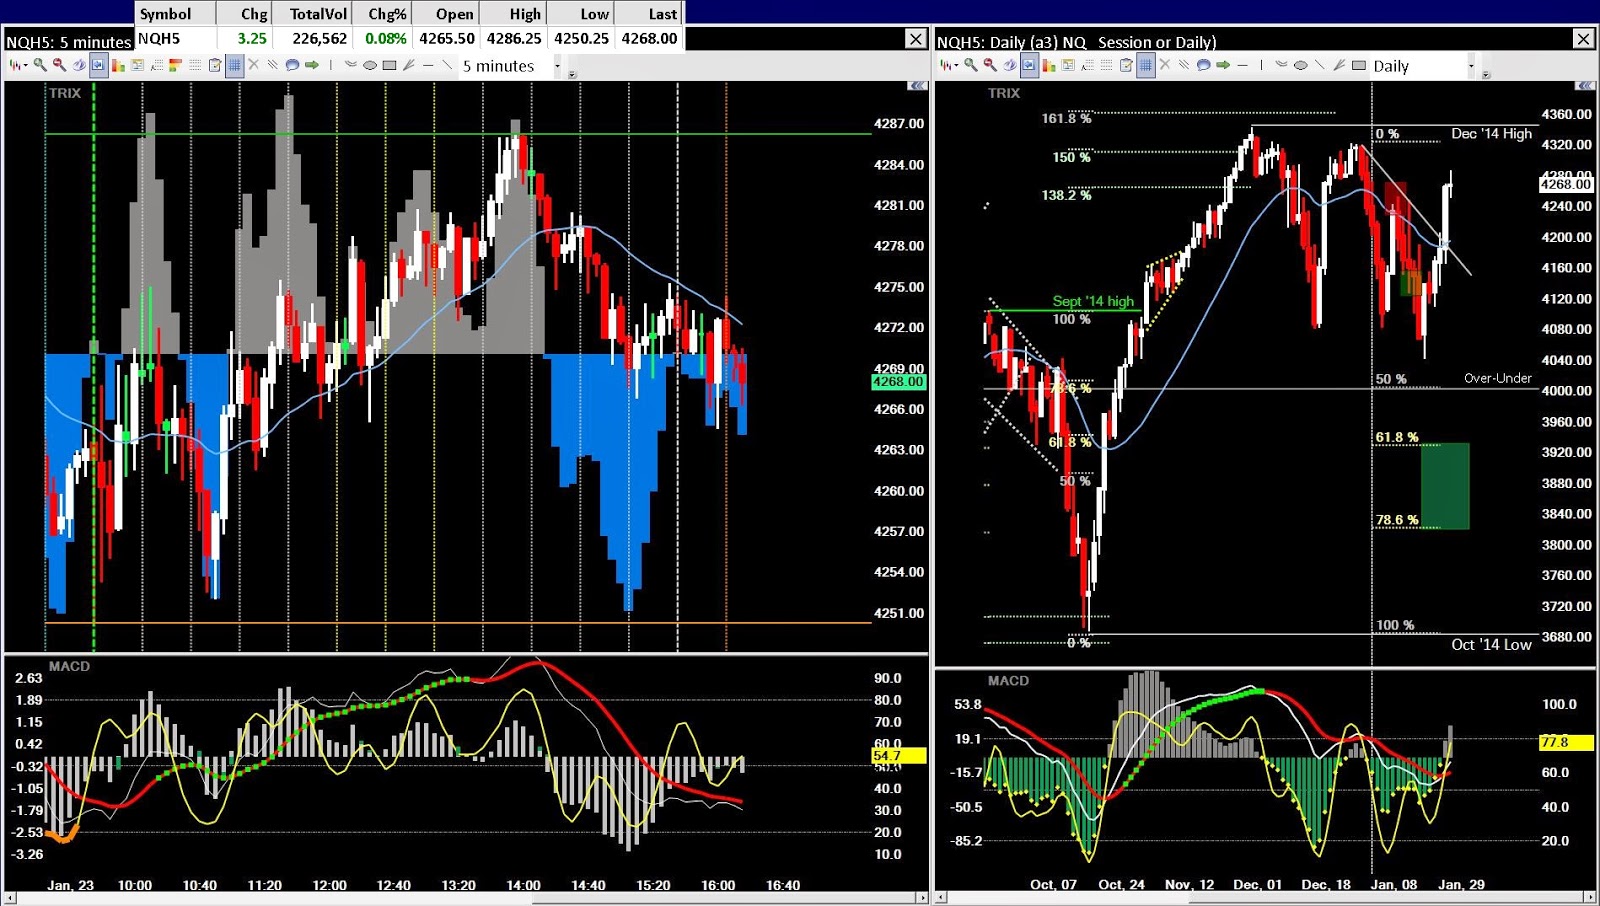Click the bar chart studies icon on Daily toolbar
Image resolution: width=1600 pixels, height=906 pixels.
coord(1048,65)
